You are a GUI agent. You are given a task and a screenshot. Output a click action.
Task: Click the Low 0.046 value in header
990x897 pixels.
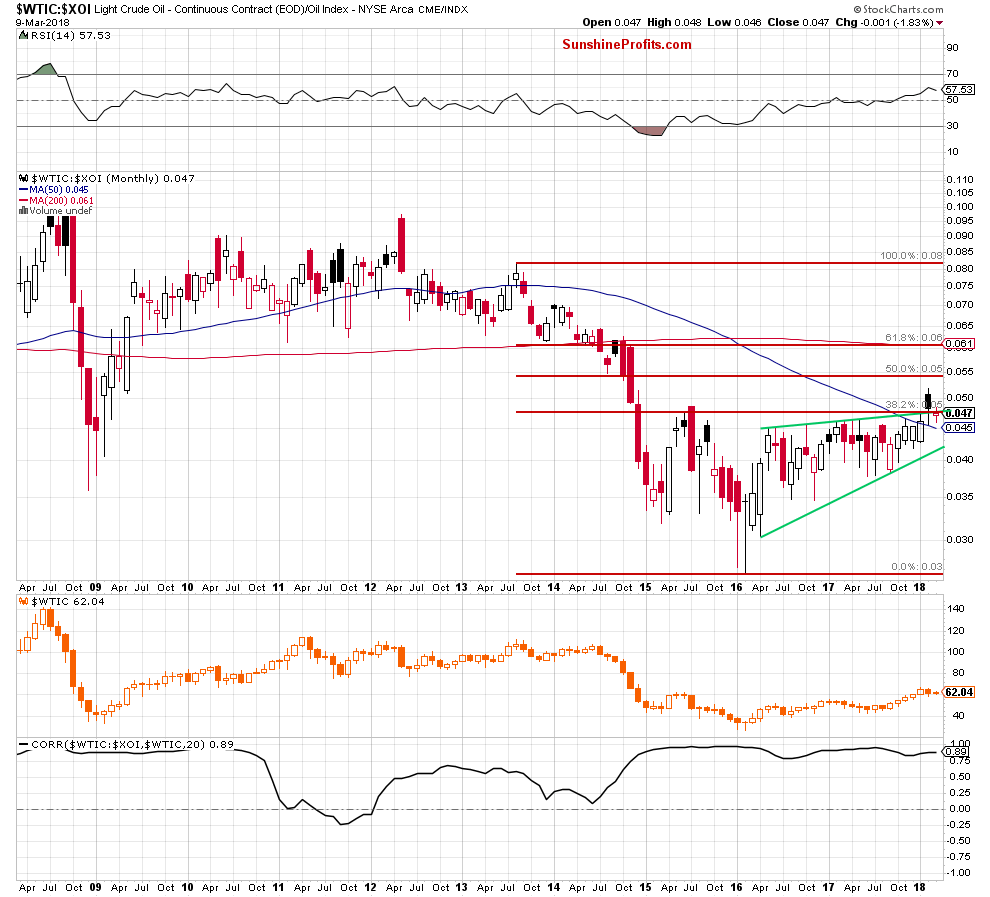click(x=734, y=22)
